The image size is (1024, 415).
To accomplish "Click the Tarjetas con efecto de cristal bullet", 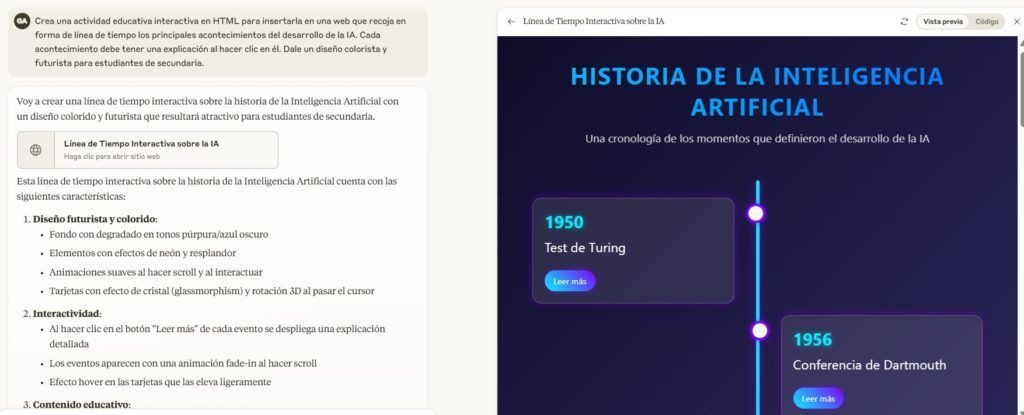I will click(x=212, y=291).
